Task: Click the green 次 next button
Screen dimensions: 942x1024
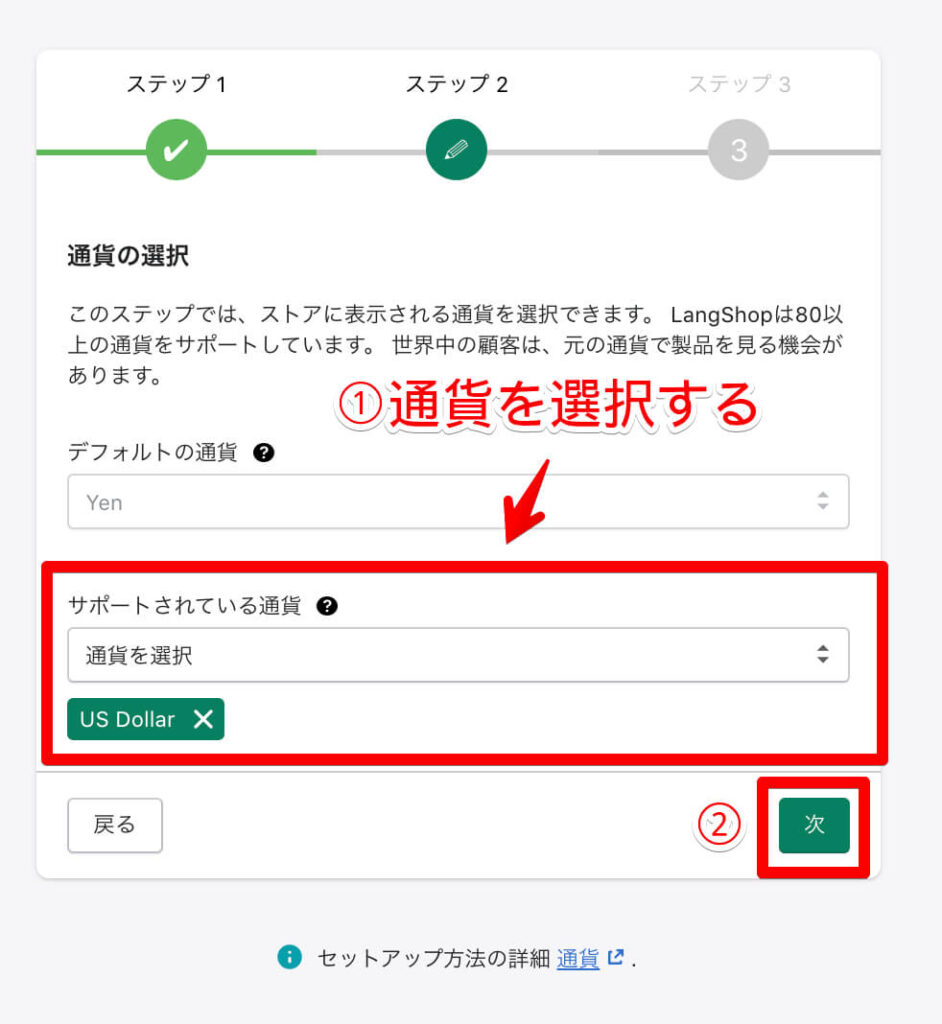Action: (814, 825)
